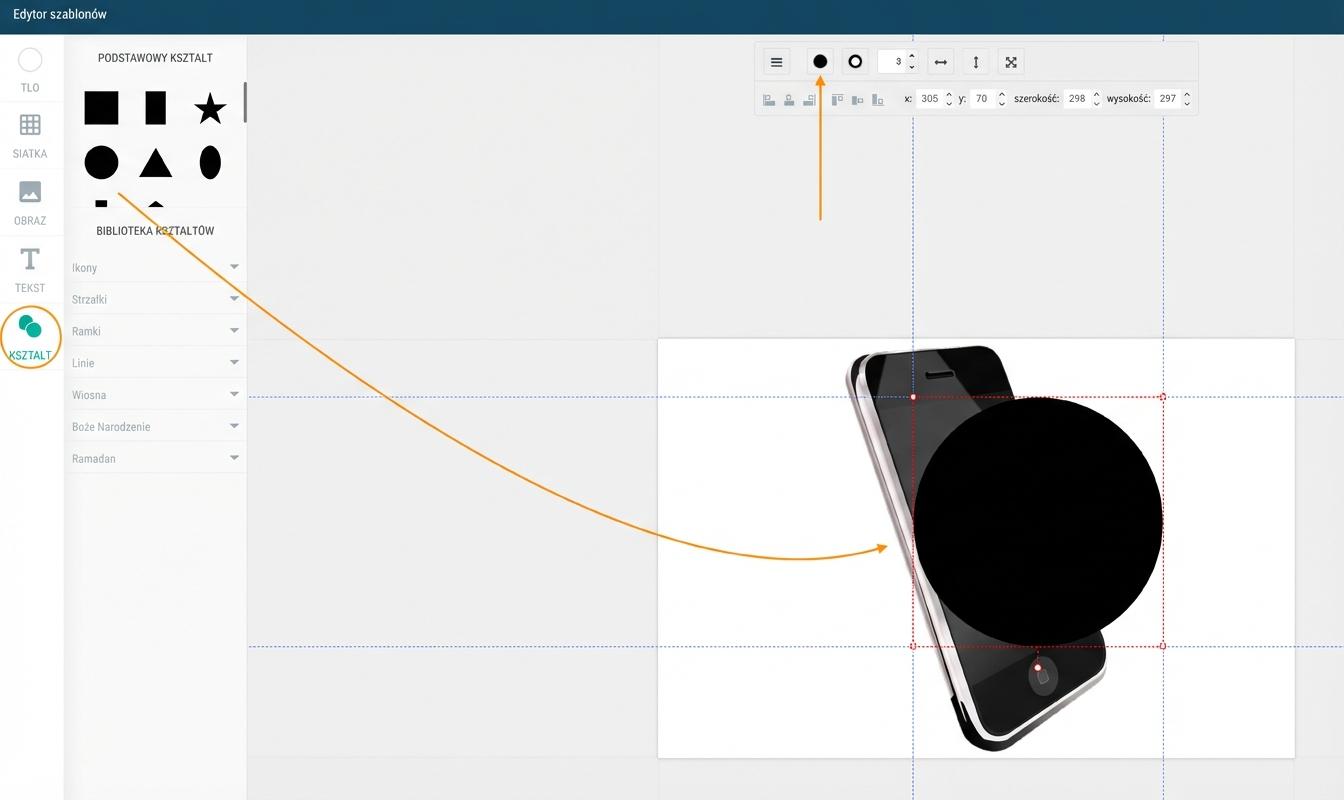Select the black circle on canvas
This screenshot has width=1344, height=800.
pyautogui.click(x=1038, y=521)
